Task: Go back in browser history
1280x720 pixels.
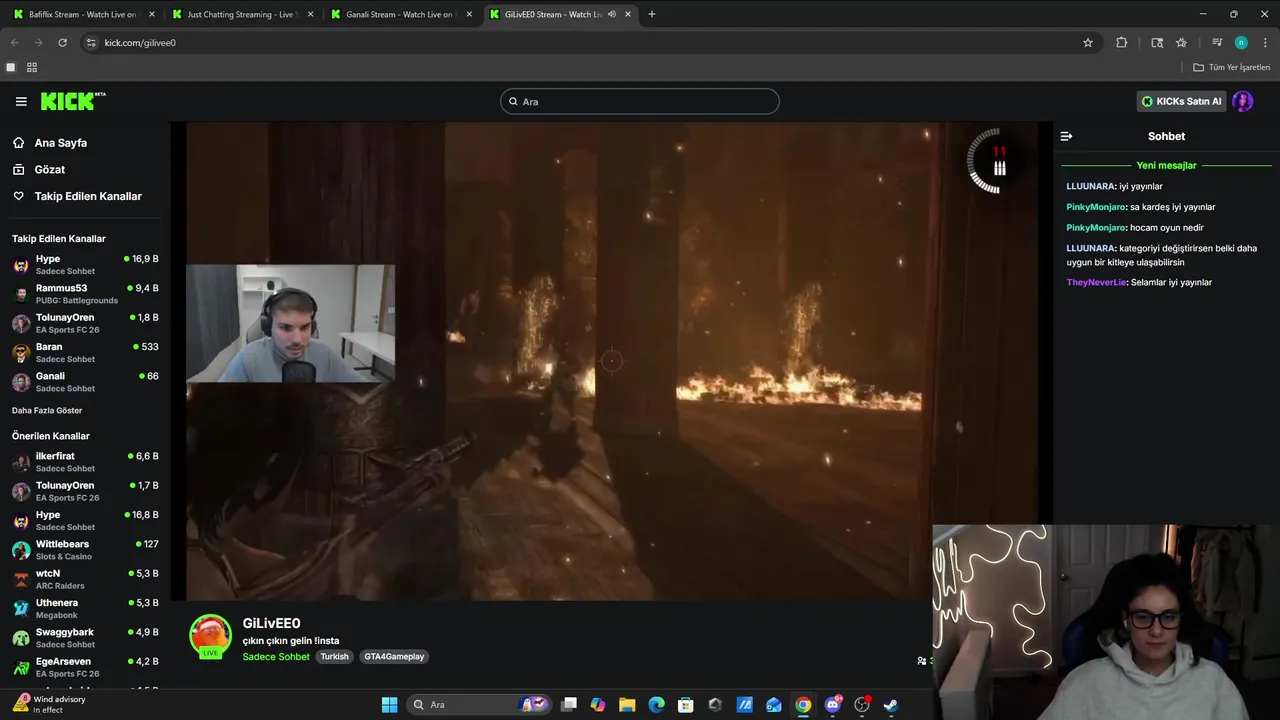Action: (15, 43)
